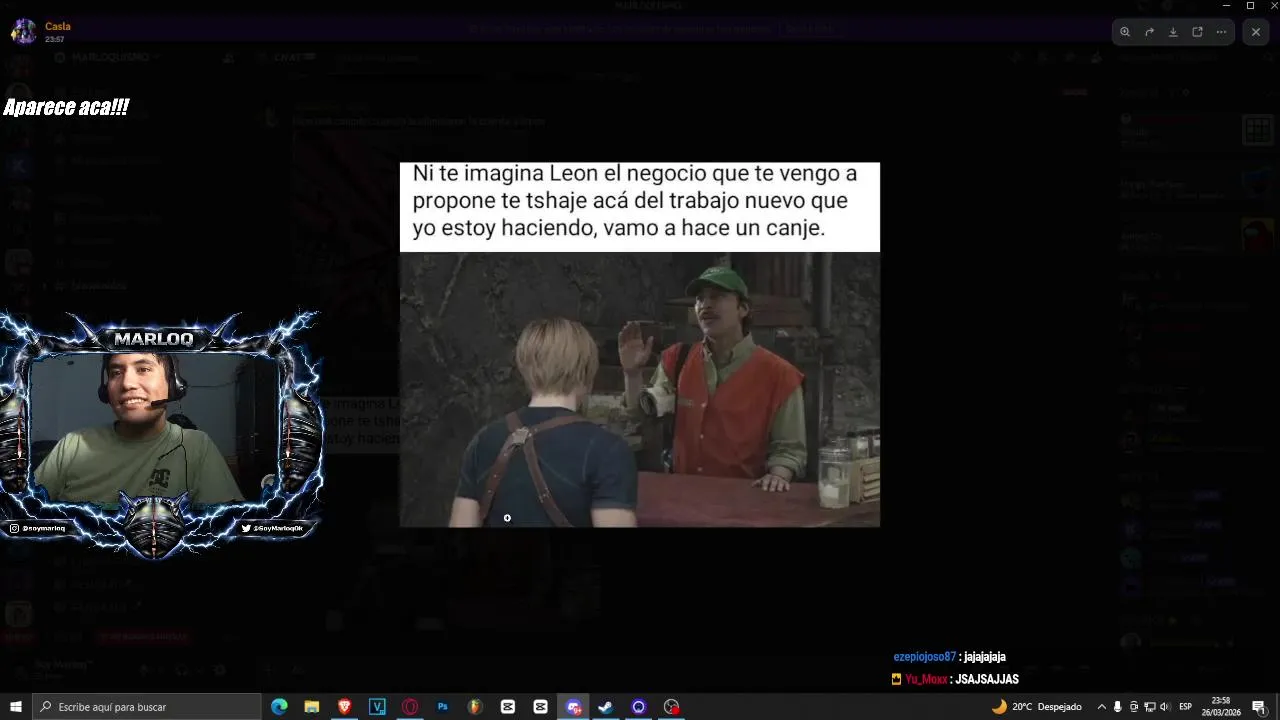Screen dimensions: 1280x720
Task: Click the 'Escribe aquí para buscar' search box
Action: pyautogui.click(x=146, y=707)
